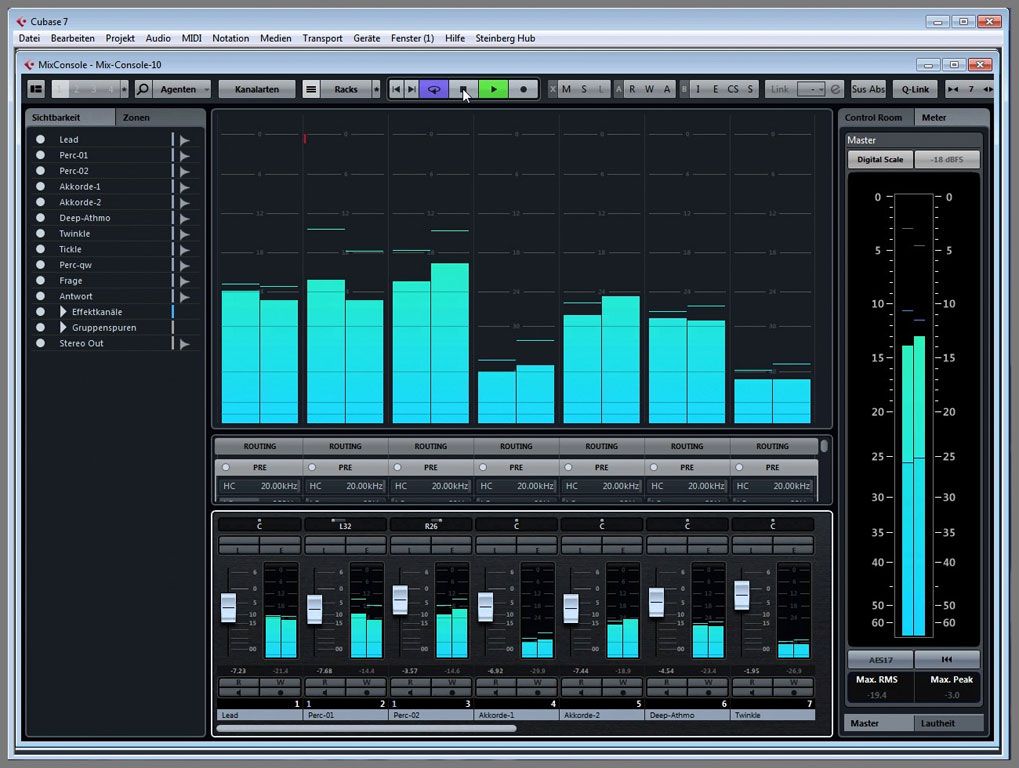The width and height of the screenshot is (1019, 768).
Task: Open the Racks selection button
Action: click(345, 89)
